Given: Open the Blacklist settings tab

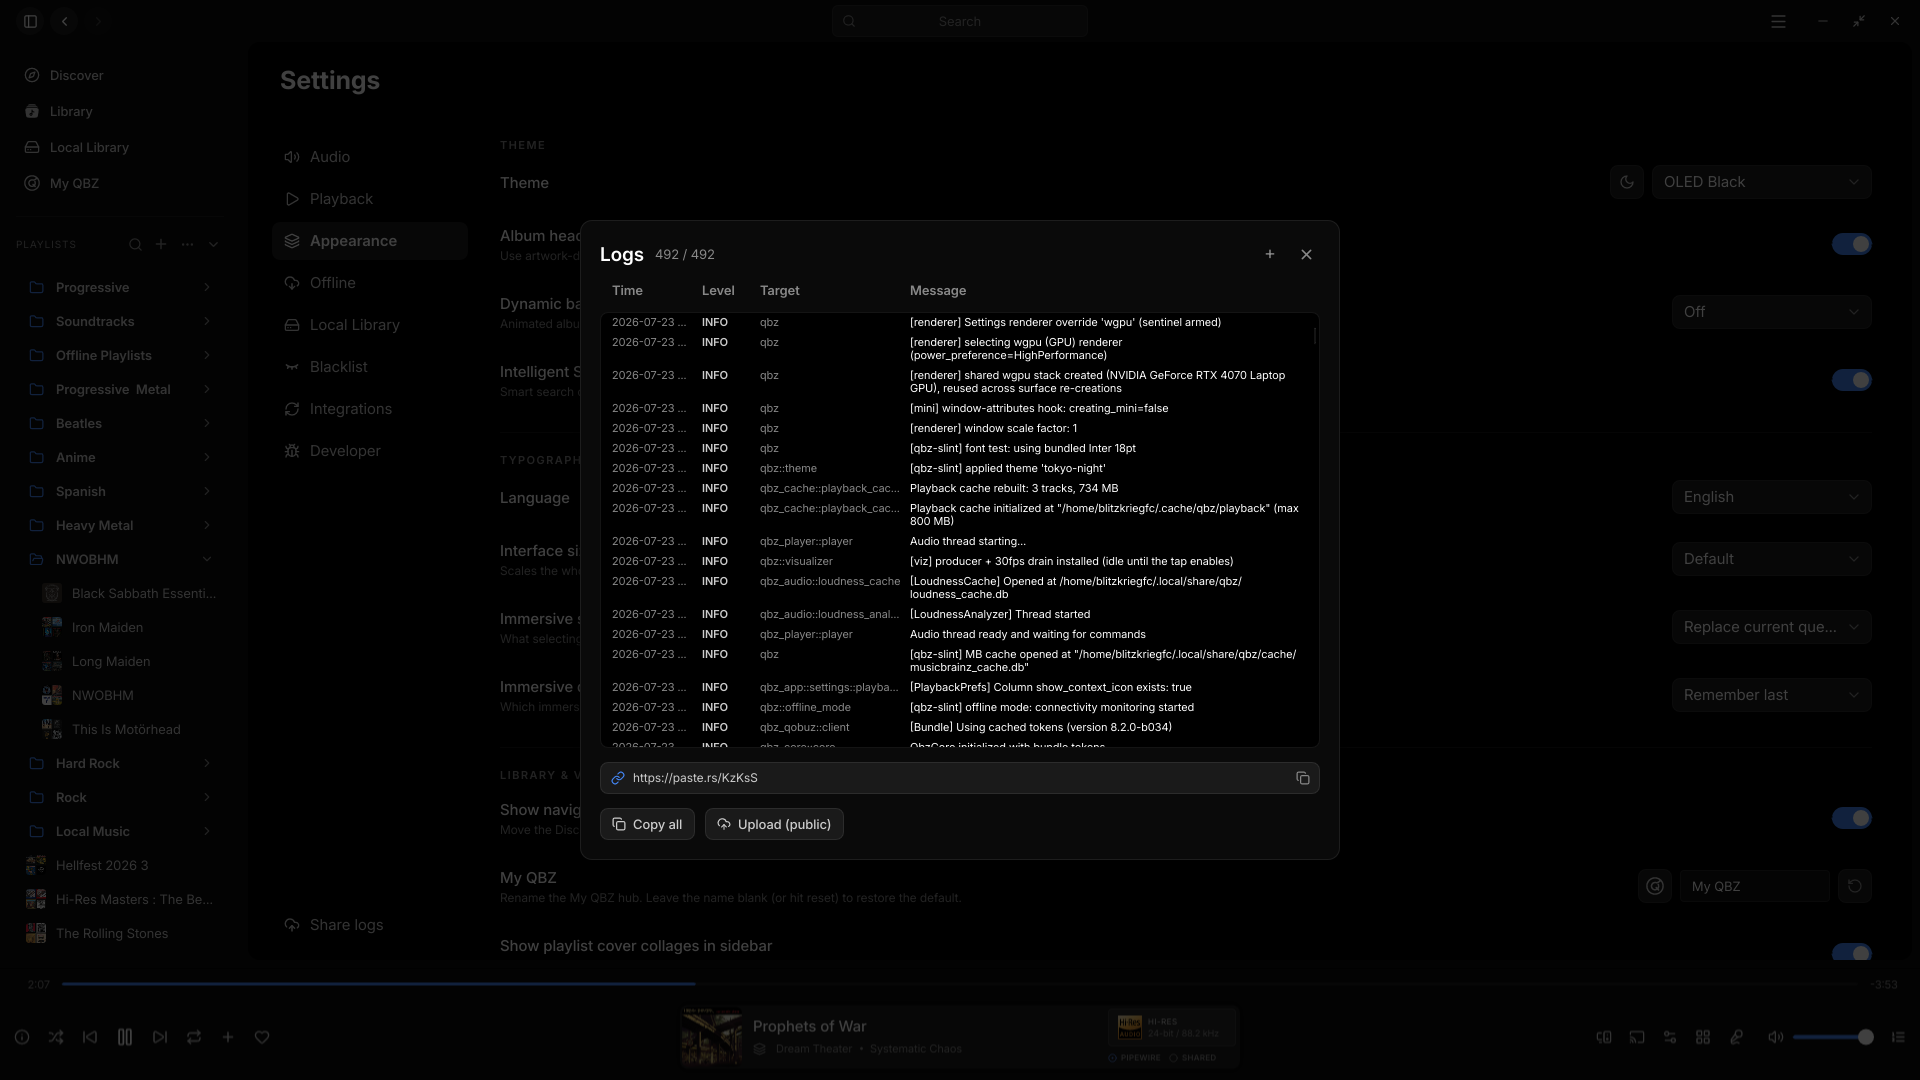Looking at the screenshot, I should point(370,367).
